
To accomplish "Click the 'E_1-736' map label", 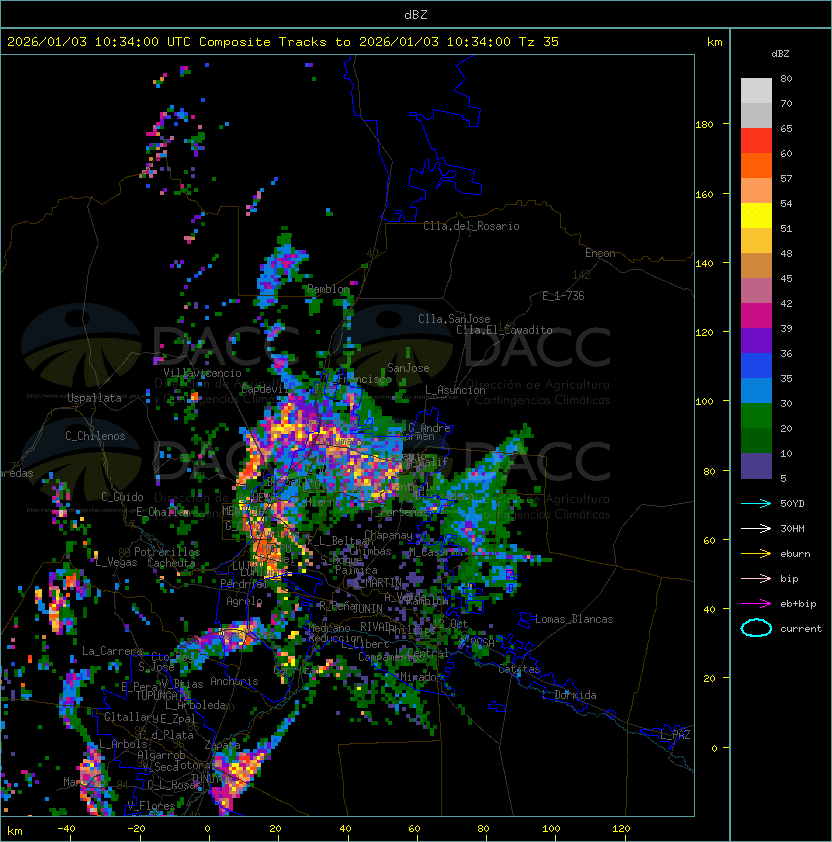I will [563, 296].
